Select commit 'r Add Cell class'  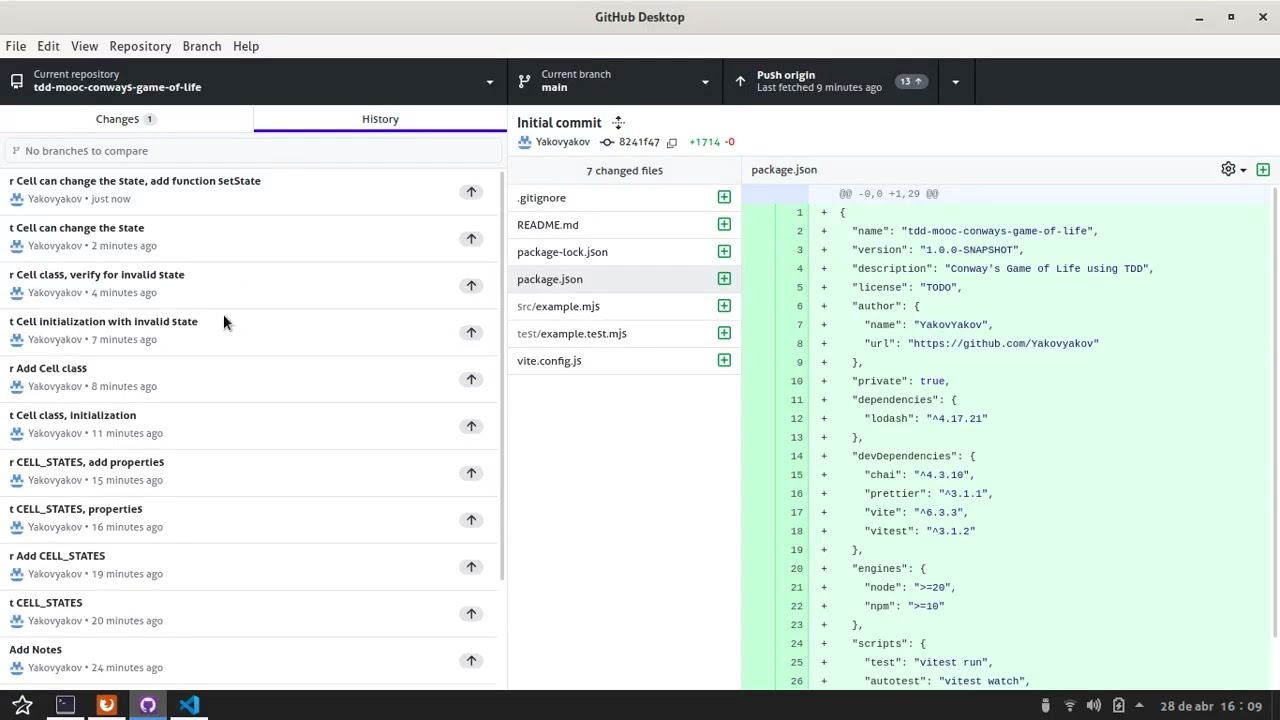(248, 378)
